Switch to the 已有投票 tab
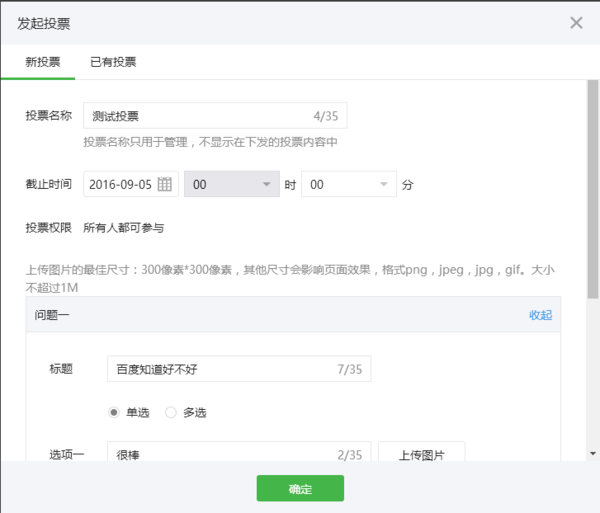600x513 pixels. point(113,62)
